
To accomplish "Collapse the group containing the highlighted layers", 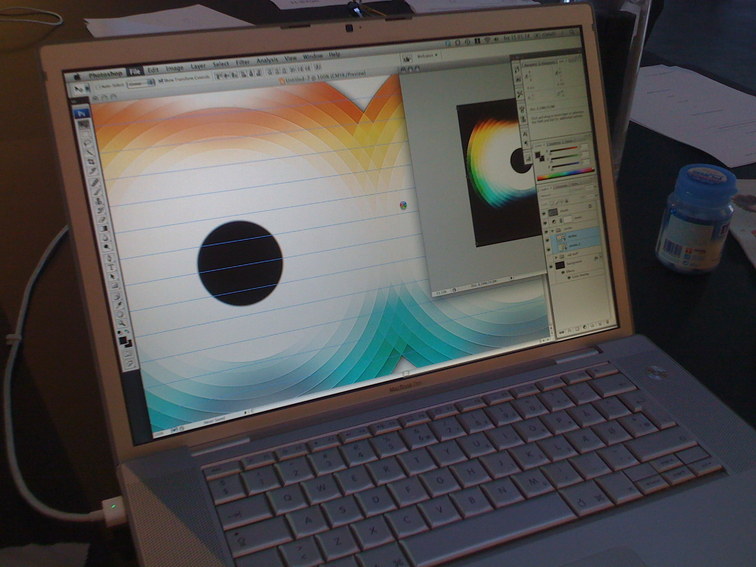I will (x=554, y=230).
